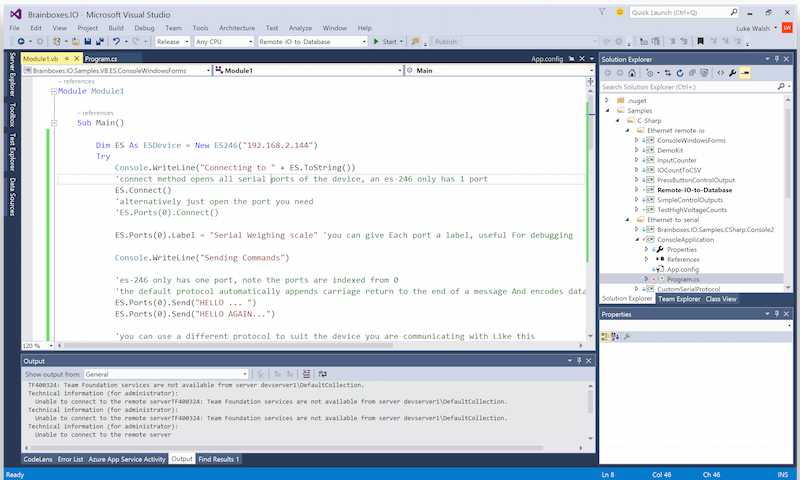
Task: Select Remote-IO-to-Database project in tree
Action: point(694,190)
